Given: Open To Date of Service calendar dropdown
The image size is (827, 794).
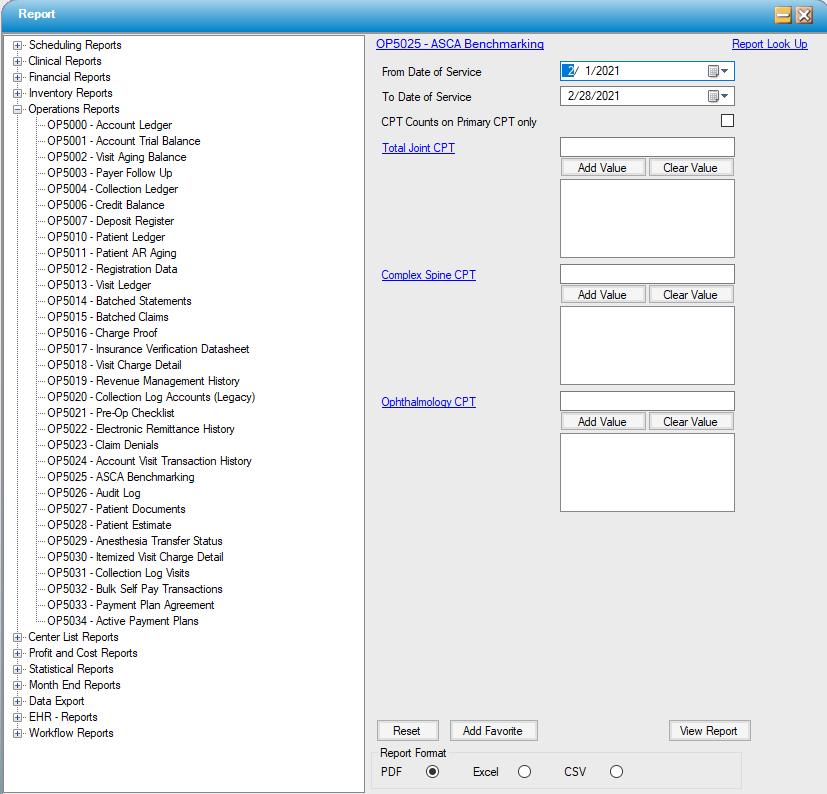Looking at the screenshot, I should 720,96.
